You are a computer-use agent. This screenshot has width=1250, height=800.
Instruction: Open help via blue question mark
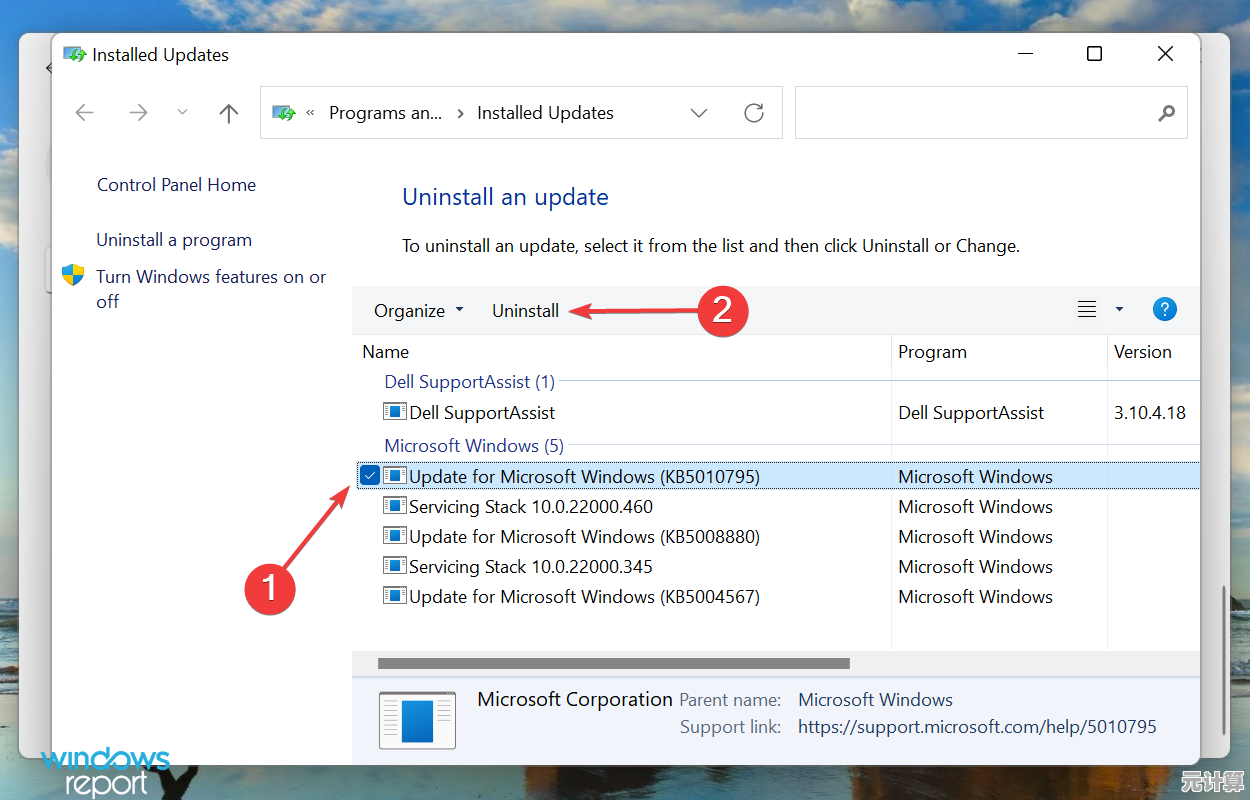point(1164,310)
